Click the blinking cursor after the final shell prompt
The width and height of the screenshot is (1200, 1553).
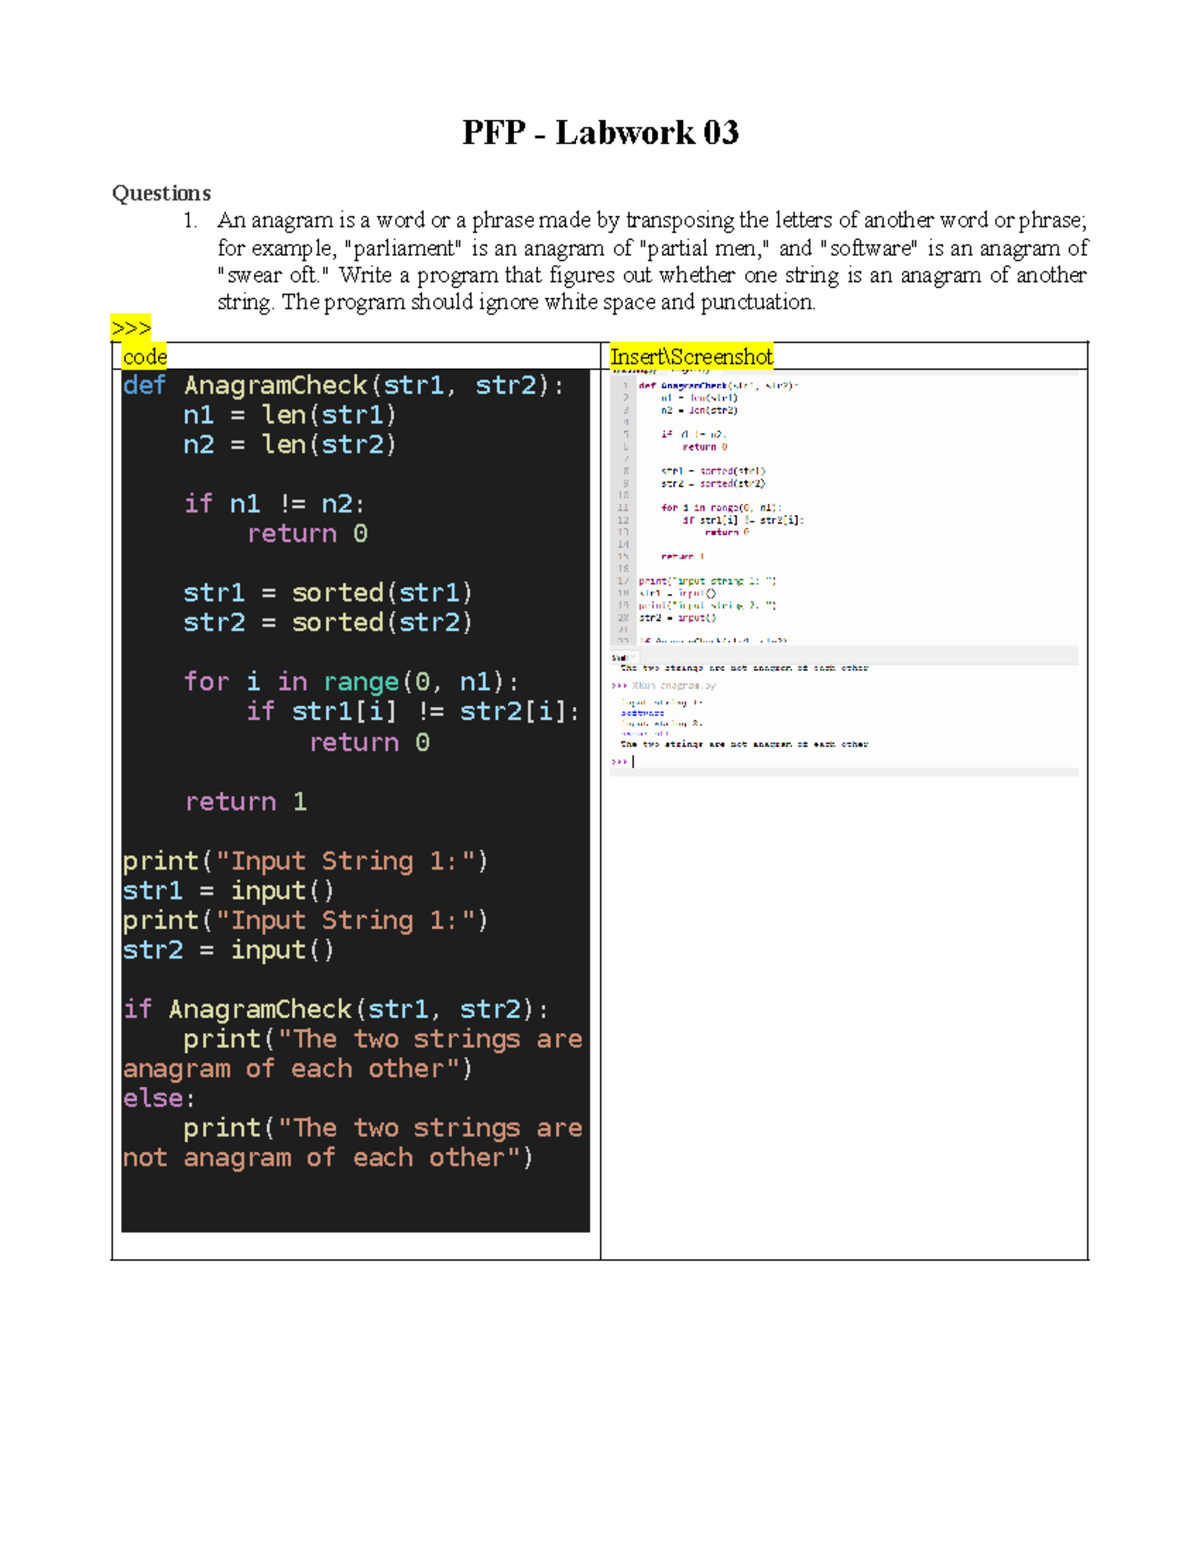pos(634,759)
